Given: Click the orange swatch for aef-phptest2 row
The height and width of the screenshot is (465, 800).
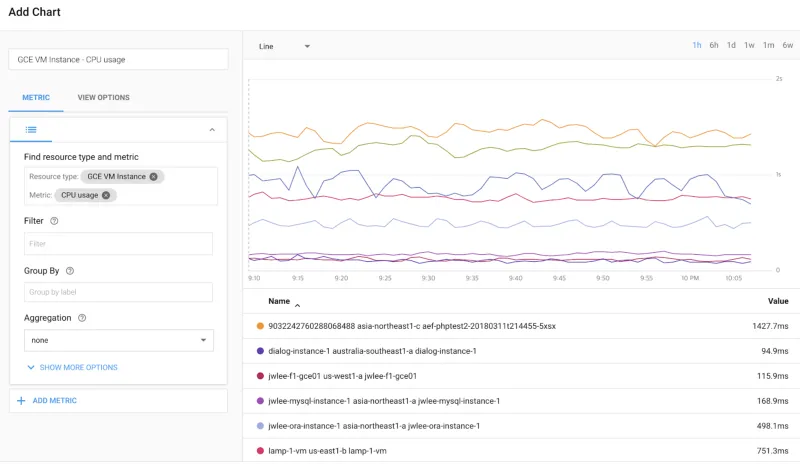Looking at the screenshot, I should click(x=260, y=326).
